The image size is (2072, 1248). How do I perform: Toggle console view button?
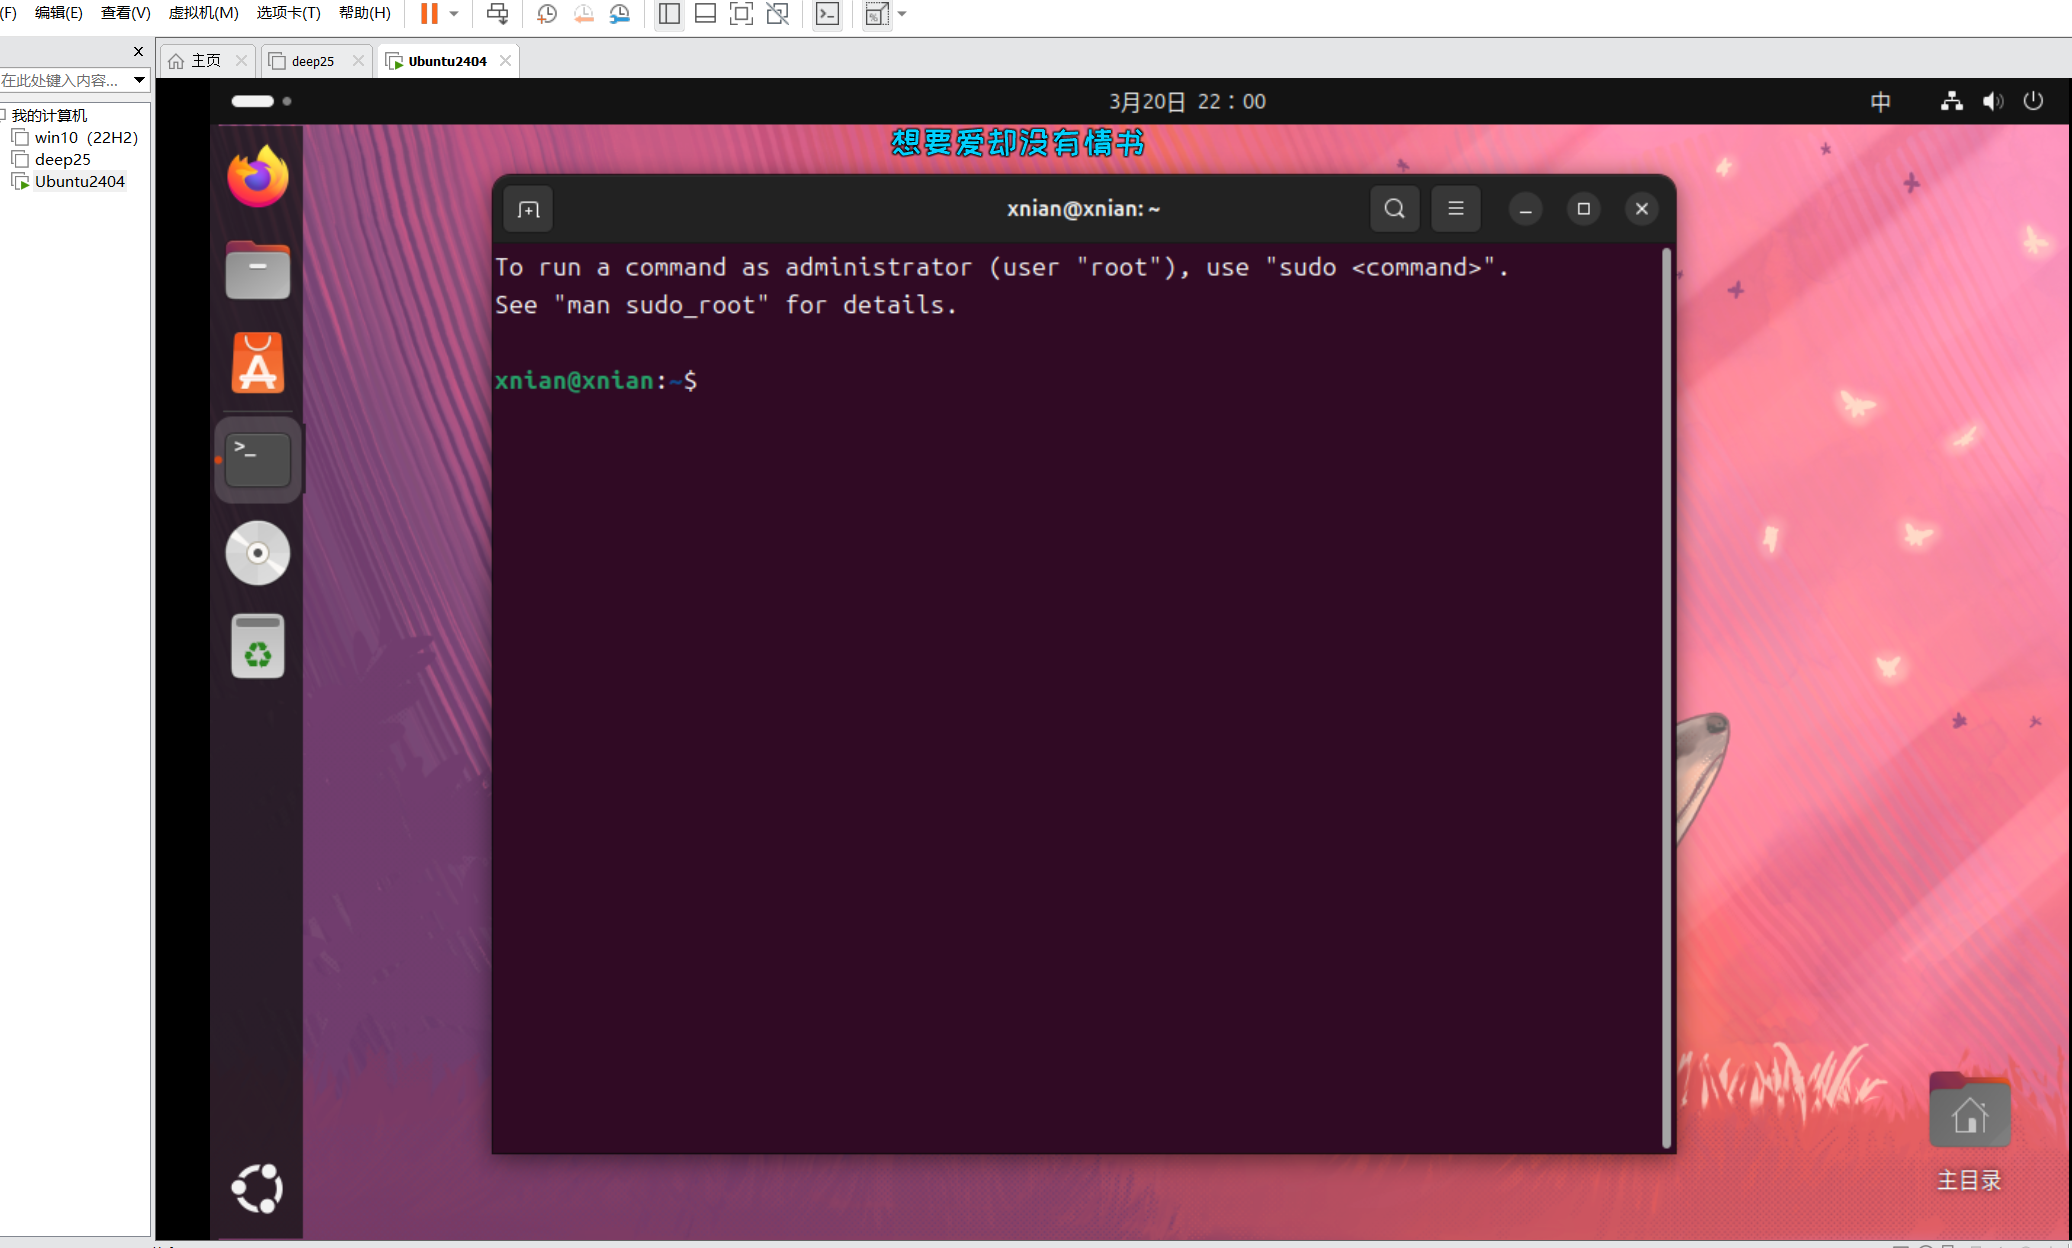pyautogui.click(x=827, y=14)
